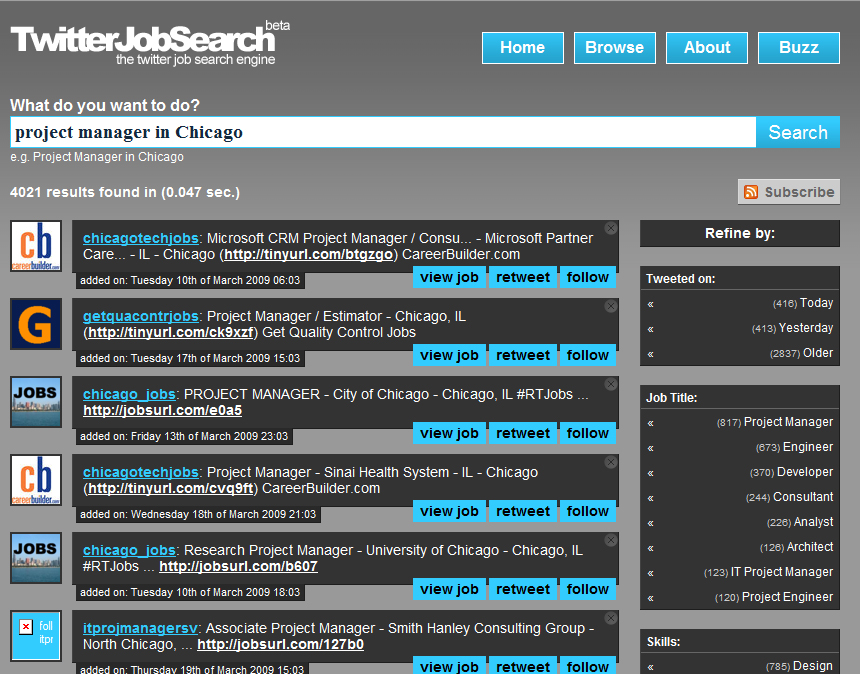Retweet the Sinai Health System posting
This screenshot has height=674, width=860.
pyautogui.click(x=523, y=511)
